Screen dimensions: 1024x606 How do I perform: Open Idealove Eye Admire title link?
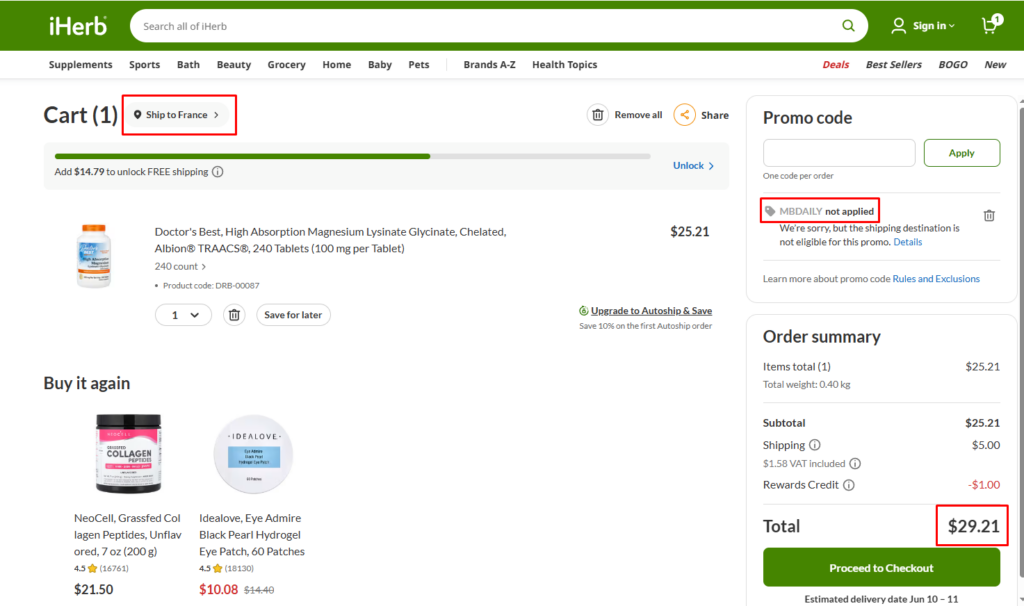pos(252,535)
